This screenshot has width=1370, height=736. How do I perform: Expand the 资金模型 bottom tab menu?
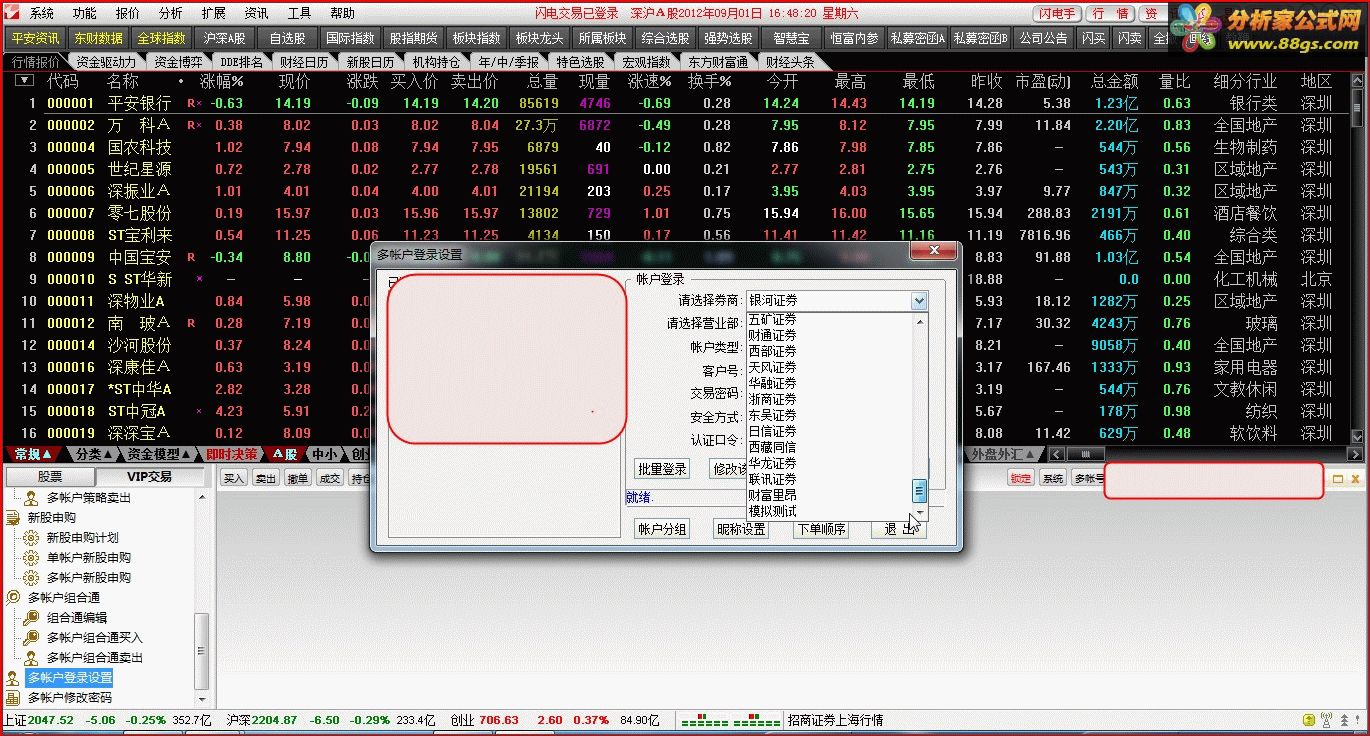[187, 454]
